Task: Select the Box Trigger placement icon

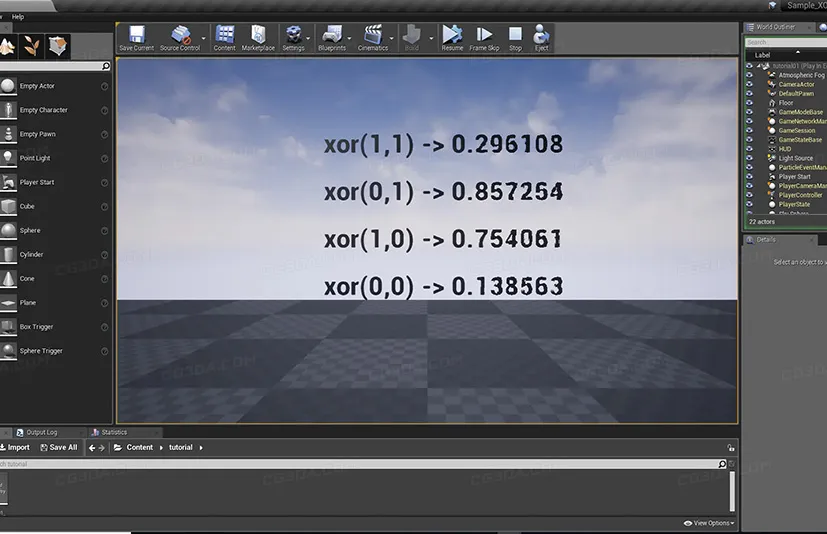Action: 8,327
